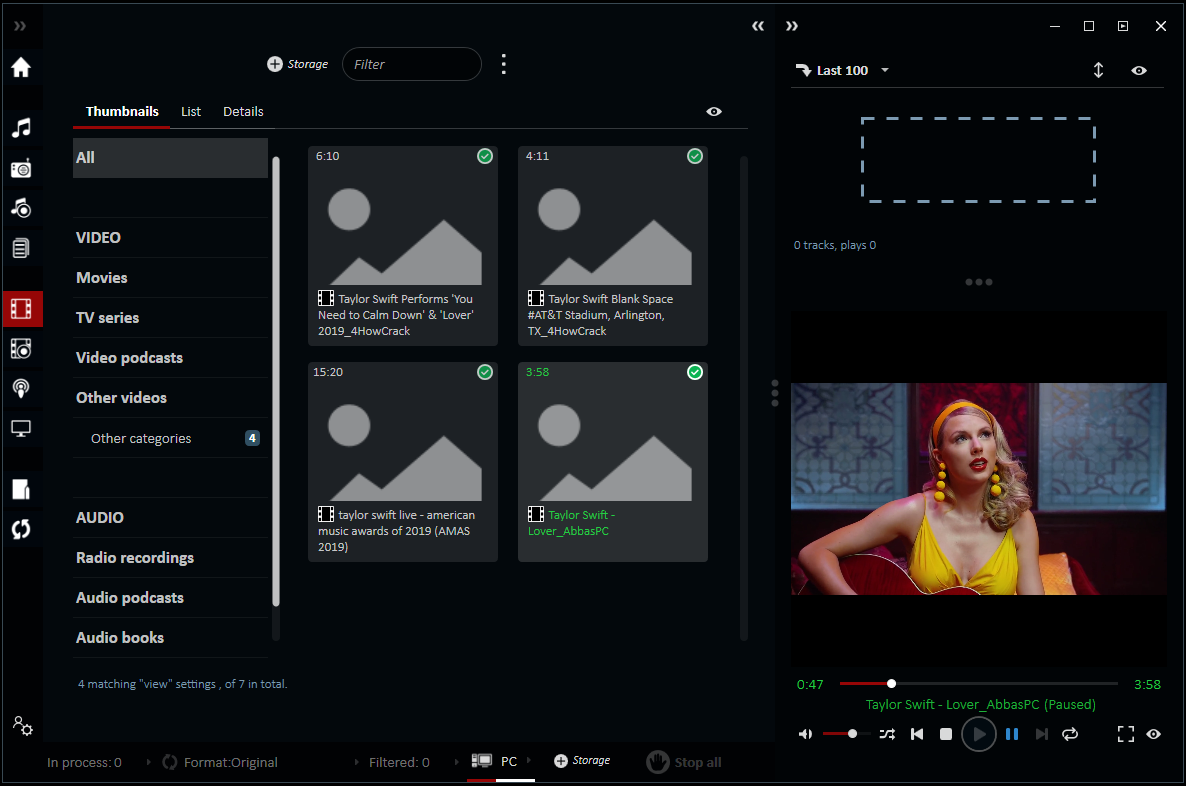Open the Music section in the sidebar
1186x786 pixels.
tap(21, 127)
